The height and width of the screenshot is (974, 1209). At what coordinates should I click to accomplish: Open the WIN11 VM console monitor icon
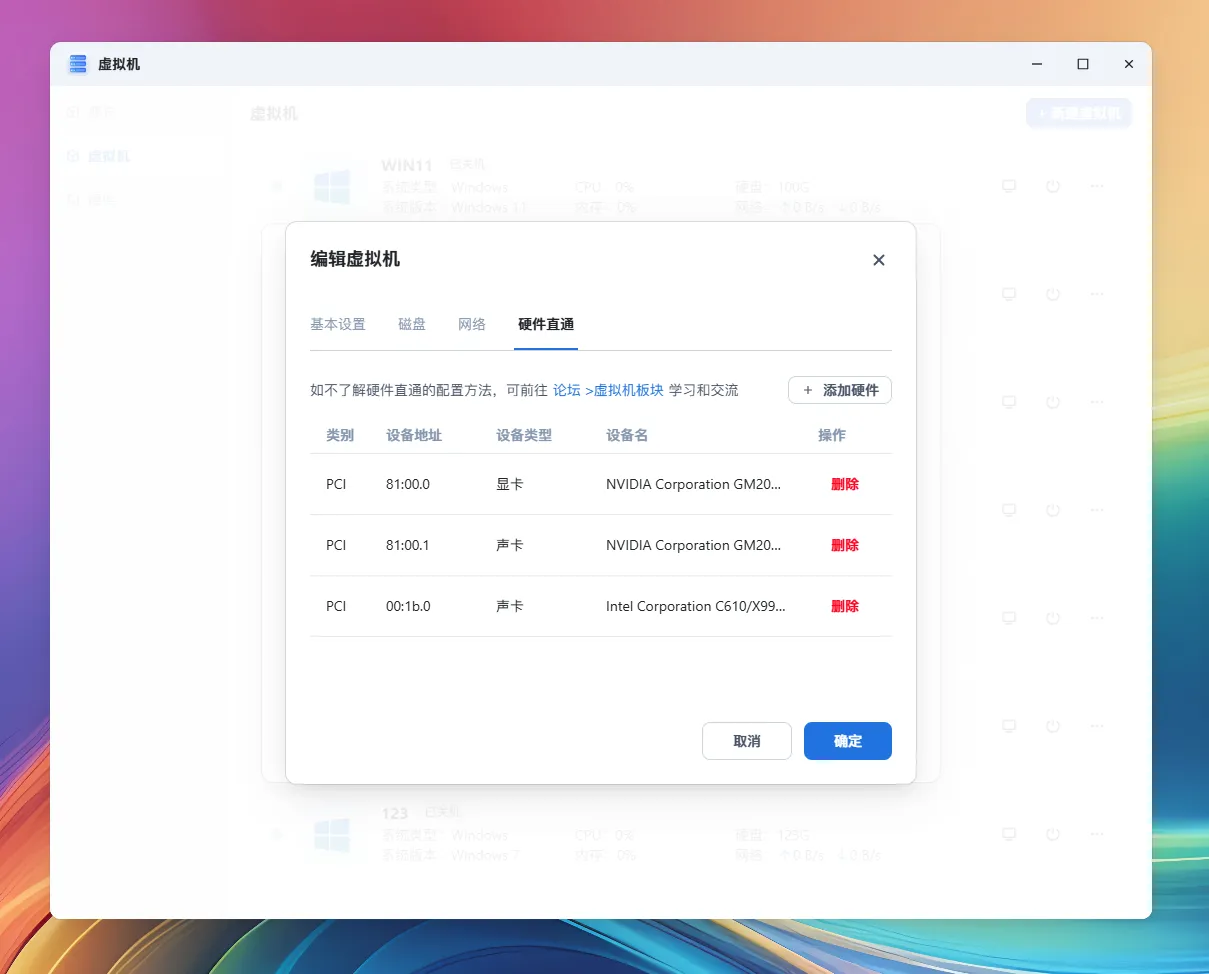[1009, 186]
